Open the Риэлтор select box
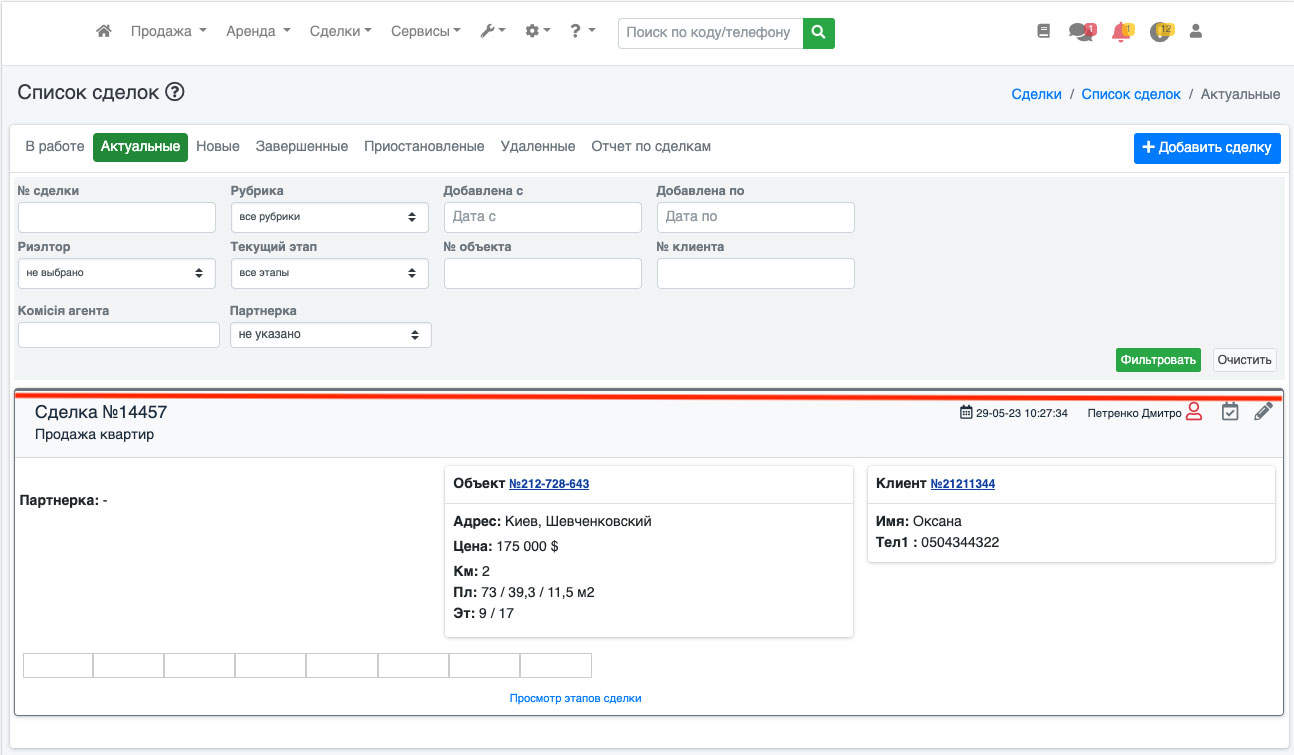Image resolution: width=1294 pixels, height=755 pixels. pyautogui.click(x=116, y=273)
